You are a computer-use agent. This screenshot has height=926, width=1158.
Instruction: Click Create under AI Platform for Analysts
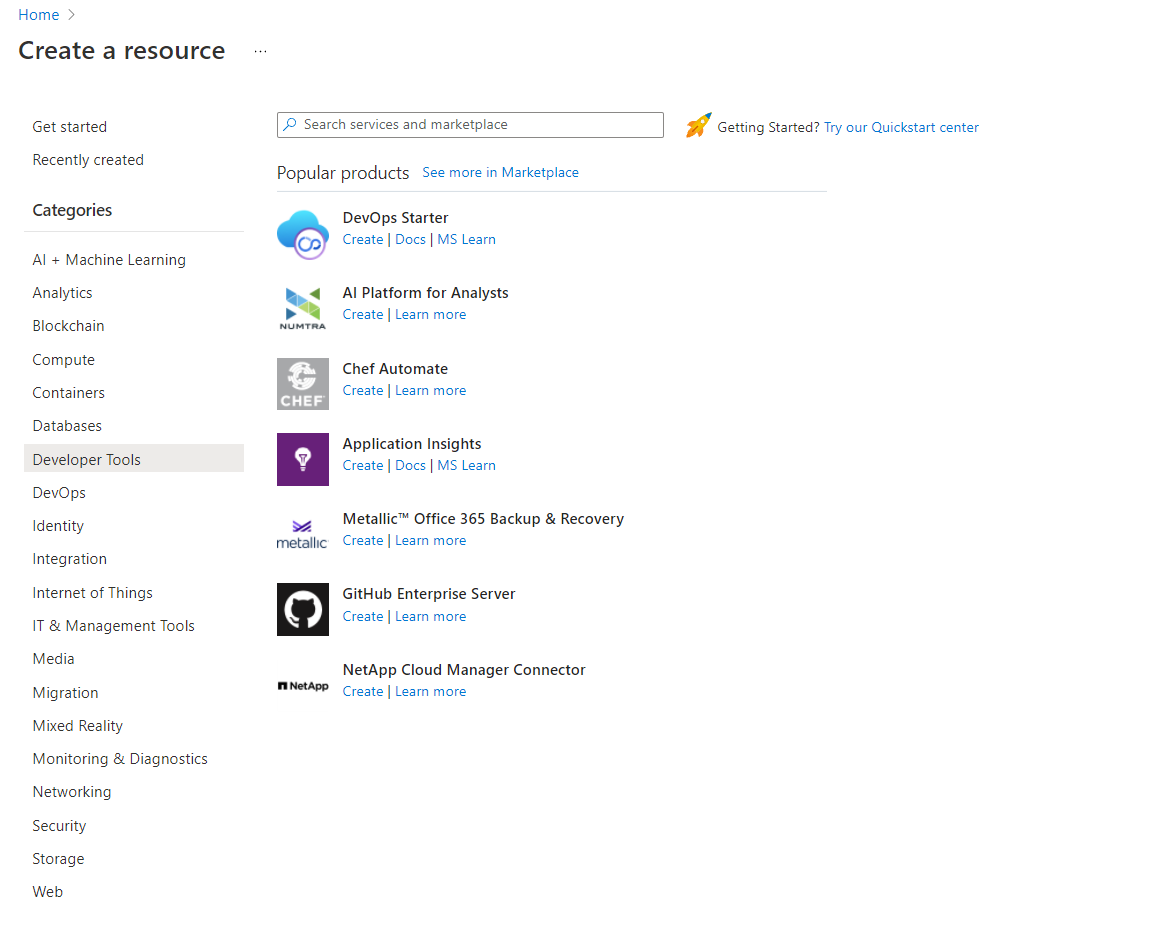(x=363, y=315)
